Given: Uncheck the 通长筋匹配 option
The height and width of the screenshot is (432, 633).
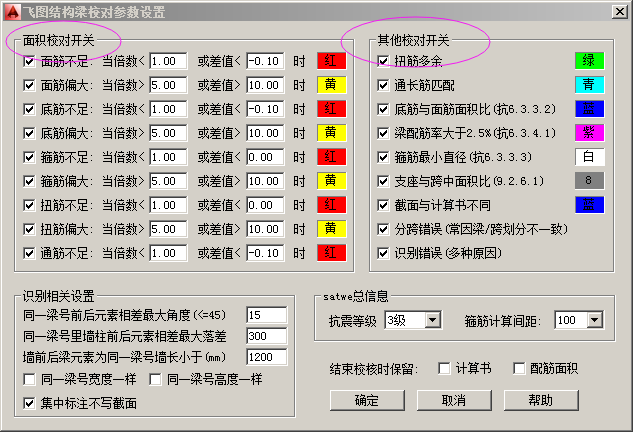Looking at the screenshot, I should point(383,85).
